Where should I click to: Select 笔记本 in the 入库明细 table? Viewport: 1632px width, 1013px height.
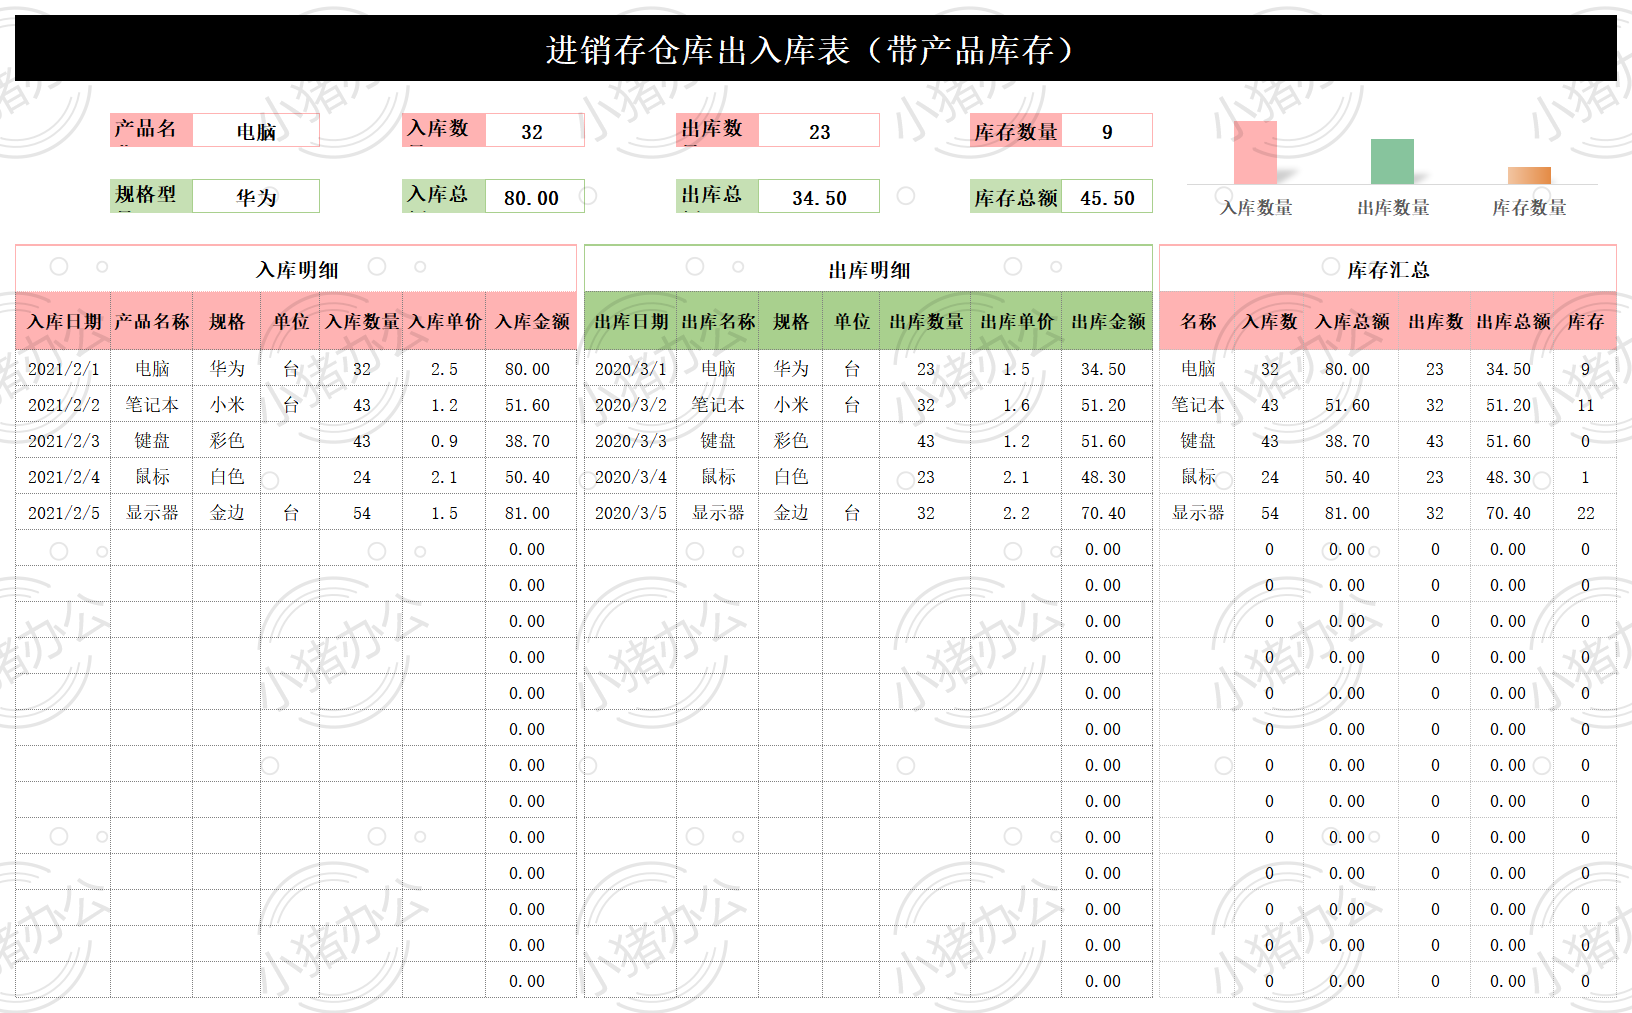coord(152,405)
